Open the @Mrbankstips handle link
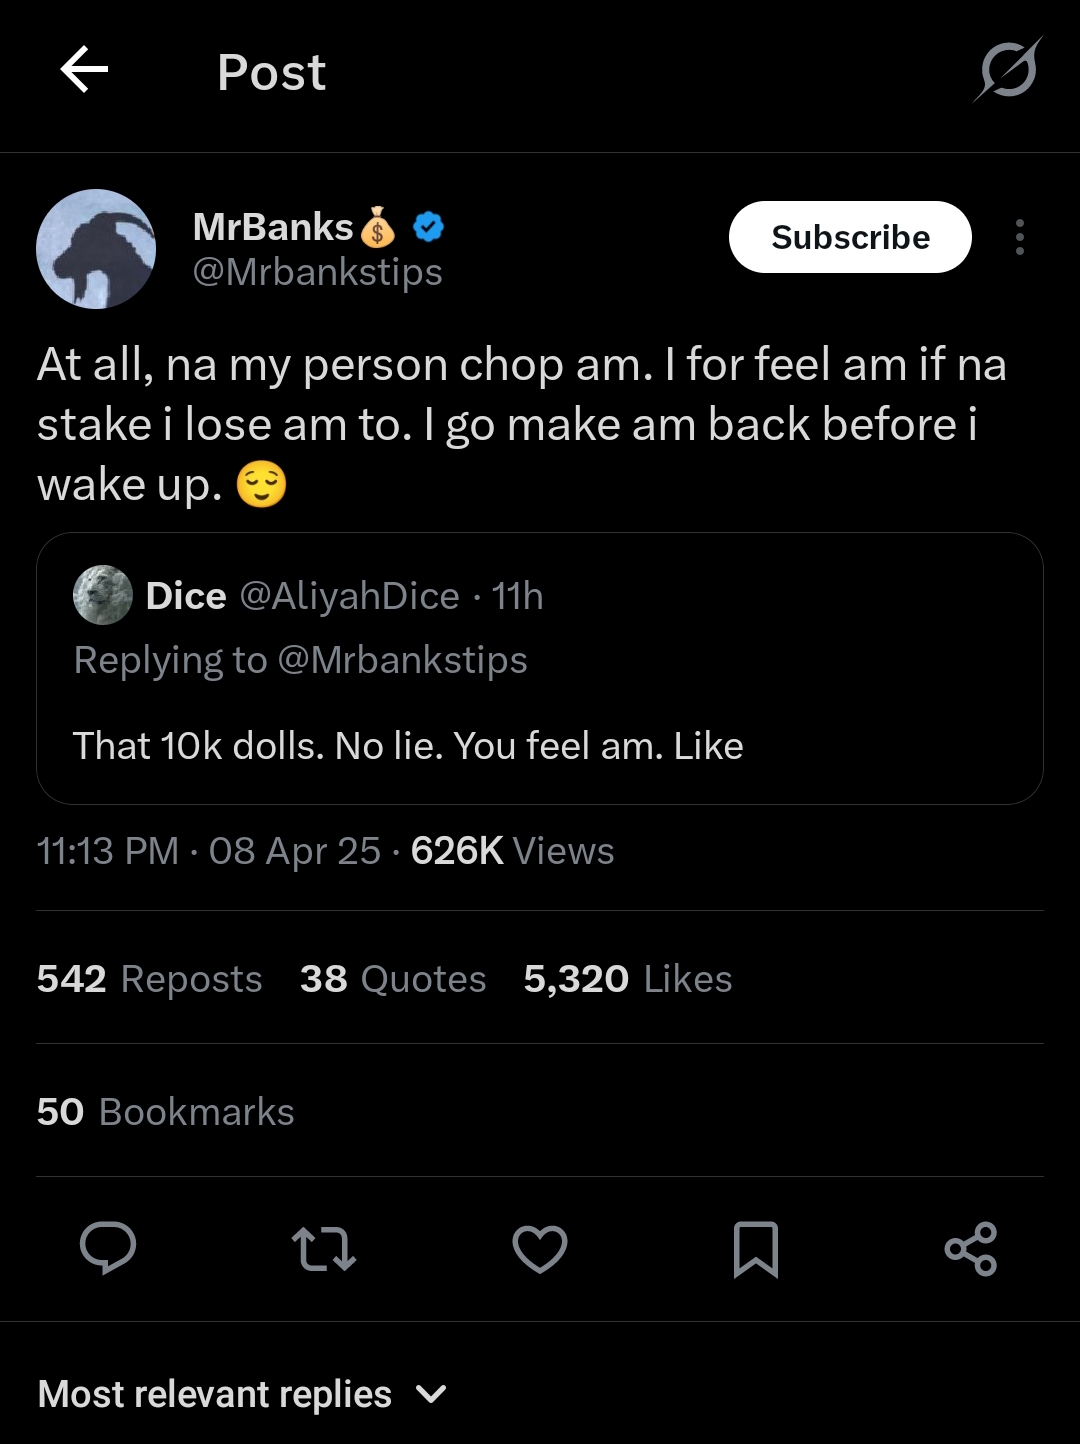Screen dimensions: 1080x1444 (x=317, y=272)
